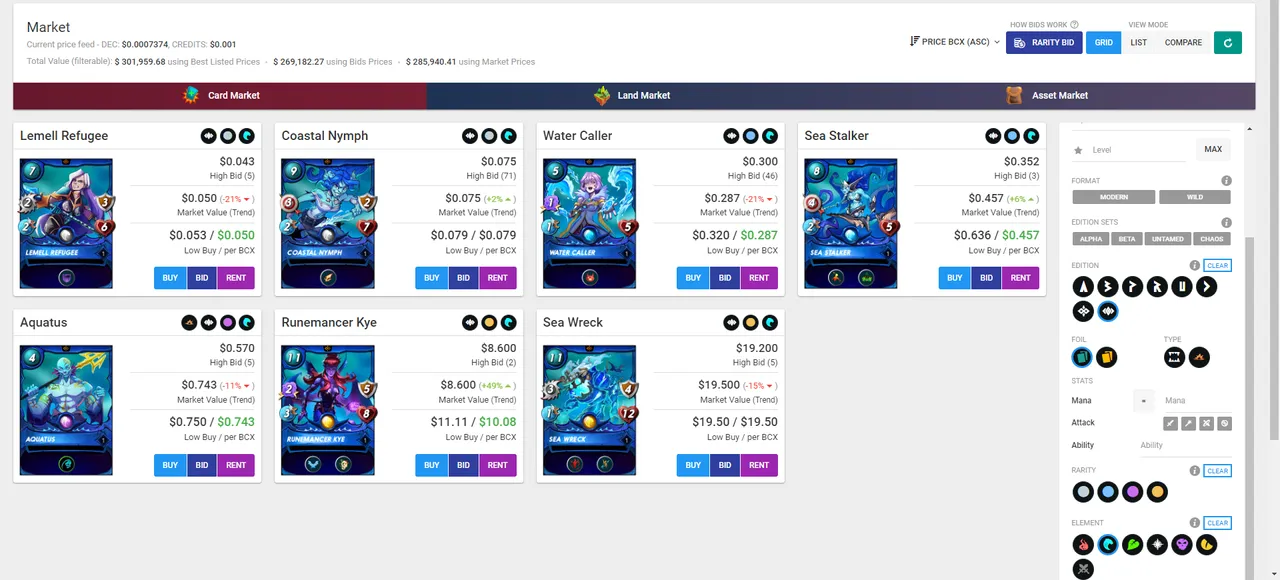Select gray Common rarity circle
Viewport: 1280px width, 580px height.
pos(1083,492)
